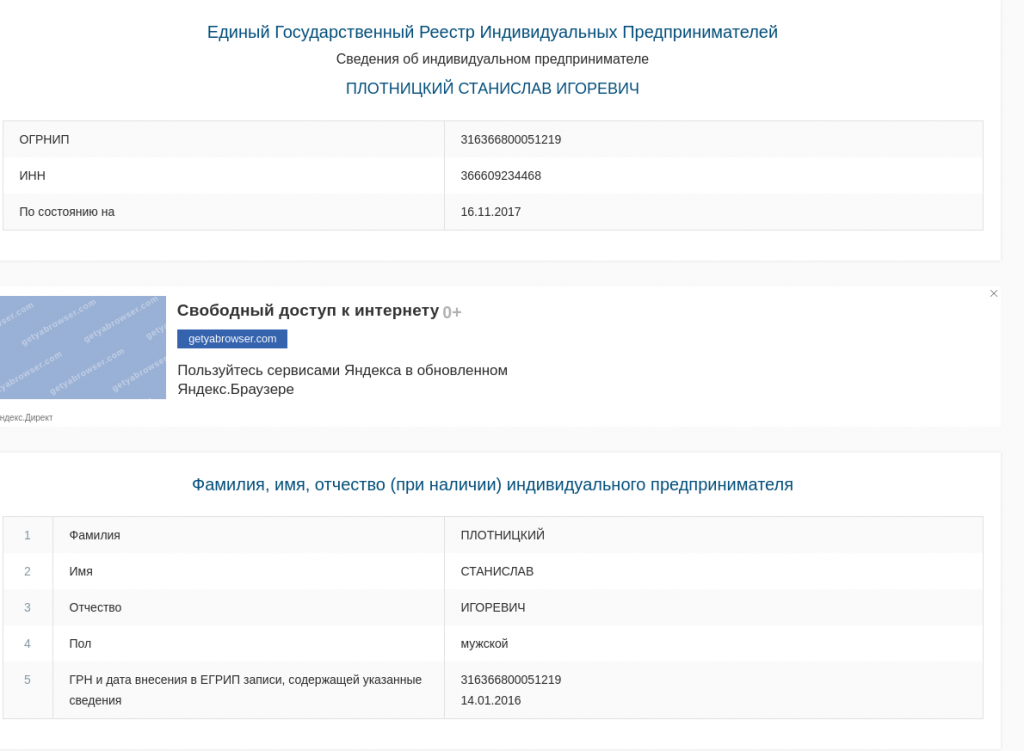Close the Yandex browser advertisement
The image size is (1024, 751).
(x=993, y=293)
